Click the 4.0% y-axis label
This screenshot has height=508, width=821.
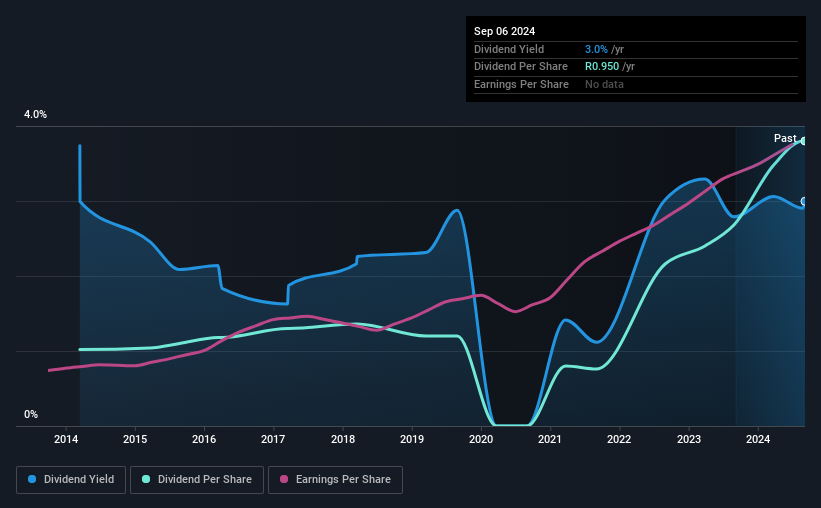pyautogui.click(x=35, y=114)
